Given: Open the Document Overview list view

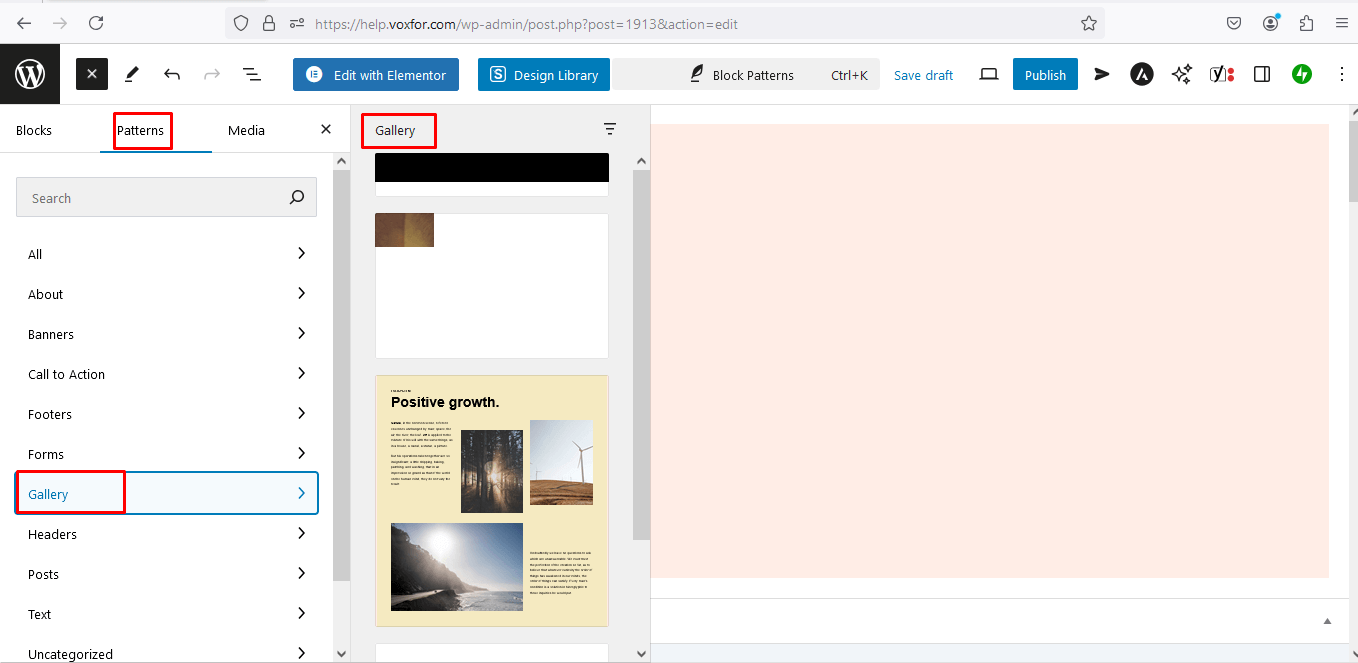Looking at the screenshot, I should point(251,74).
